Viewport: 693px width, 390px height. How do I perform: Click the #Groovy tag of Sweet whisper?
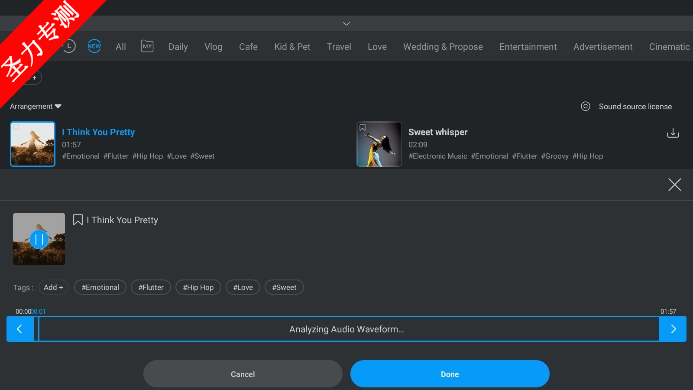click(555, 156)
